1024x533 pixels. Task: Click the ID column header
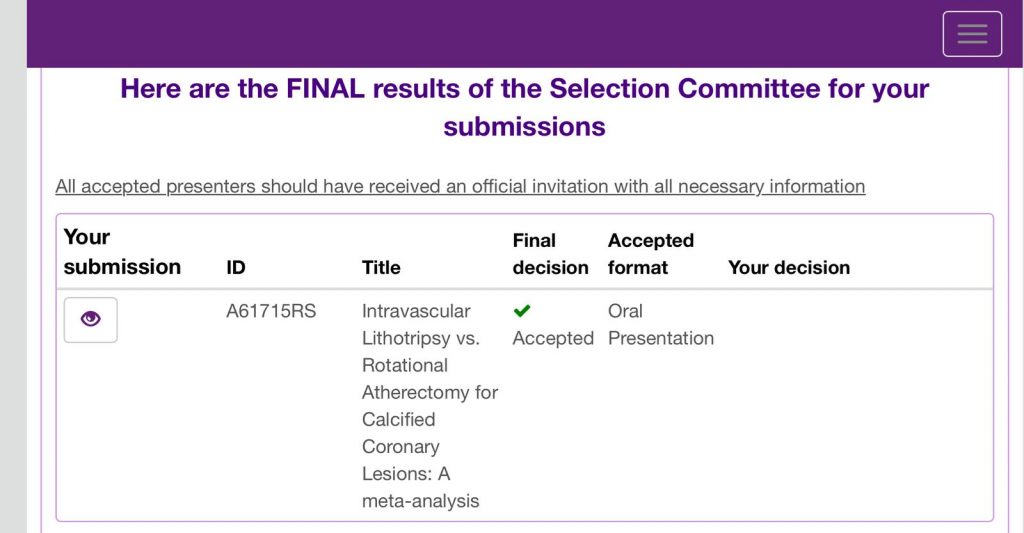point(236,267)
